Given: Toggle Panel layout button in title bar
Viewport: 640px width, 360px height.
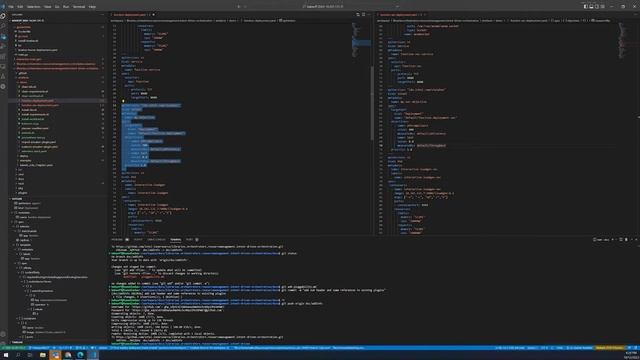Looking at the screenshot, I should pos(591,7).
